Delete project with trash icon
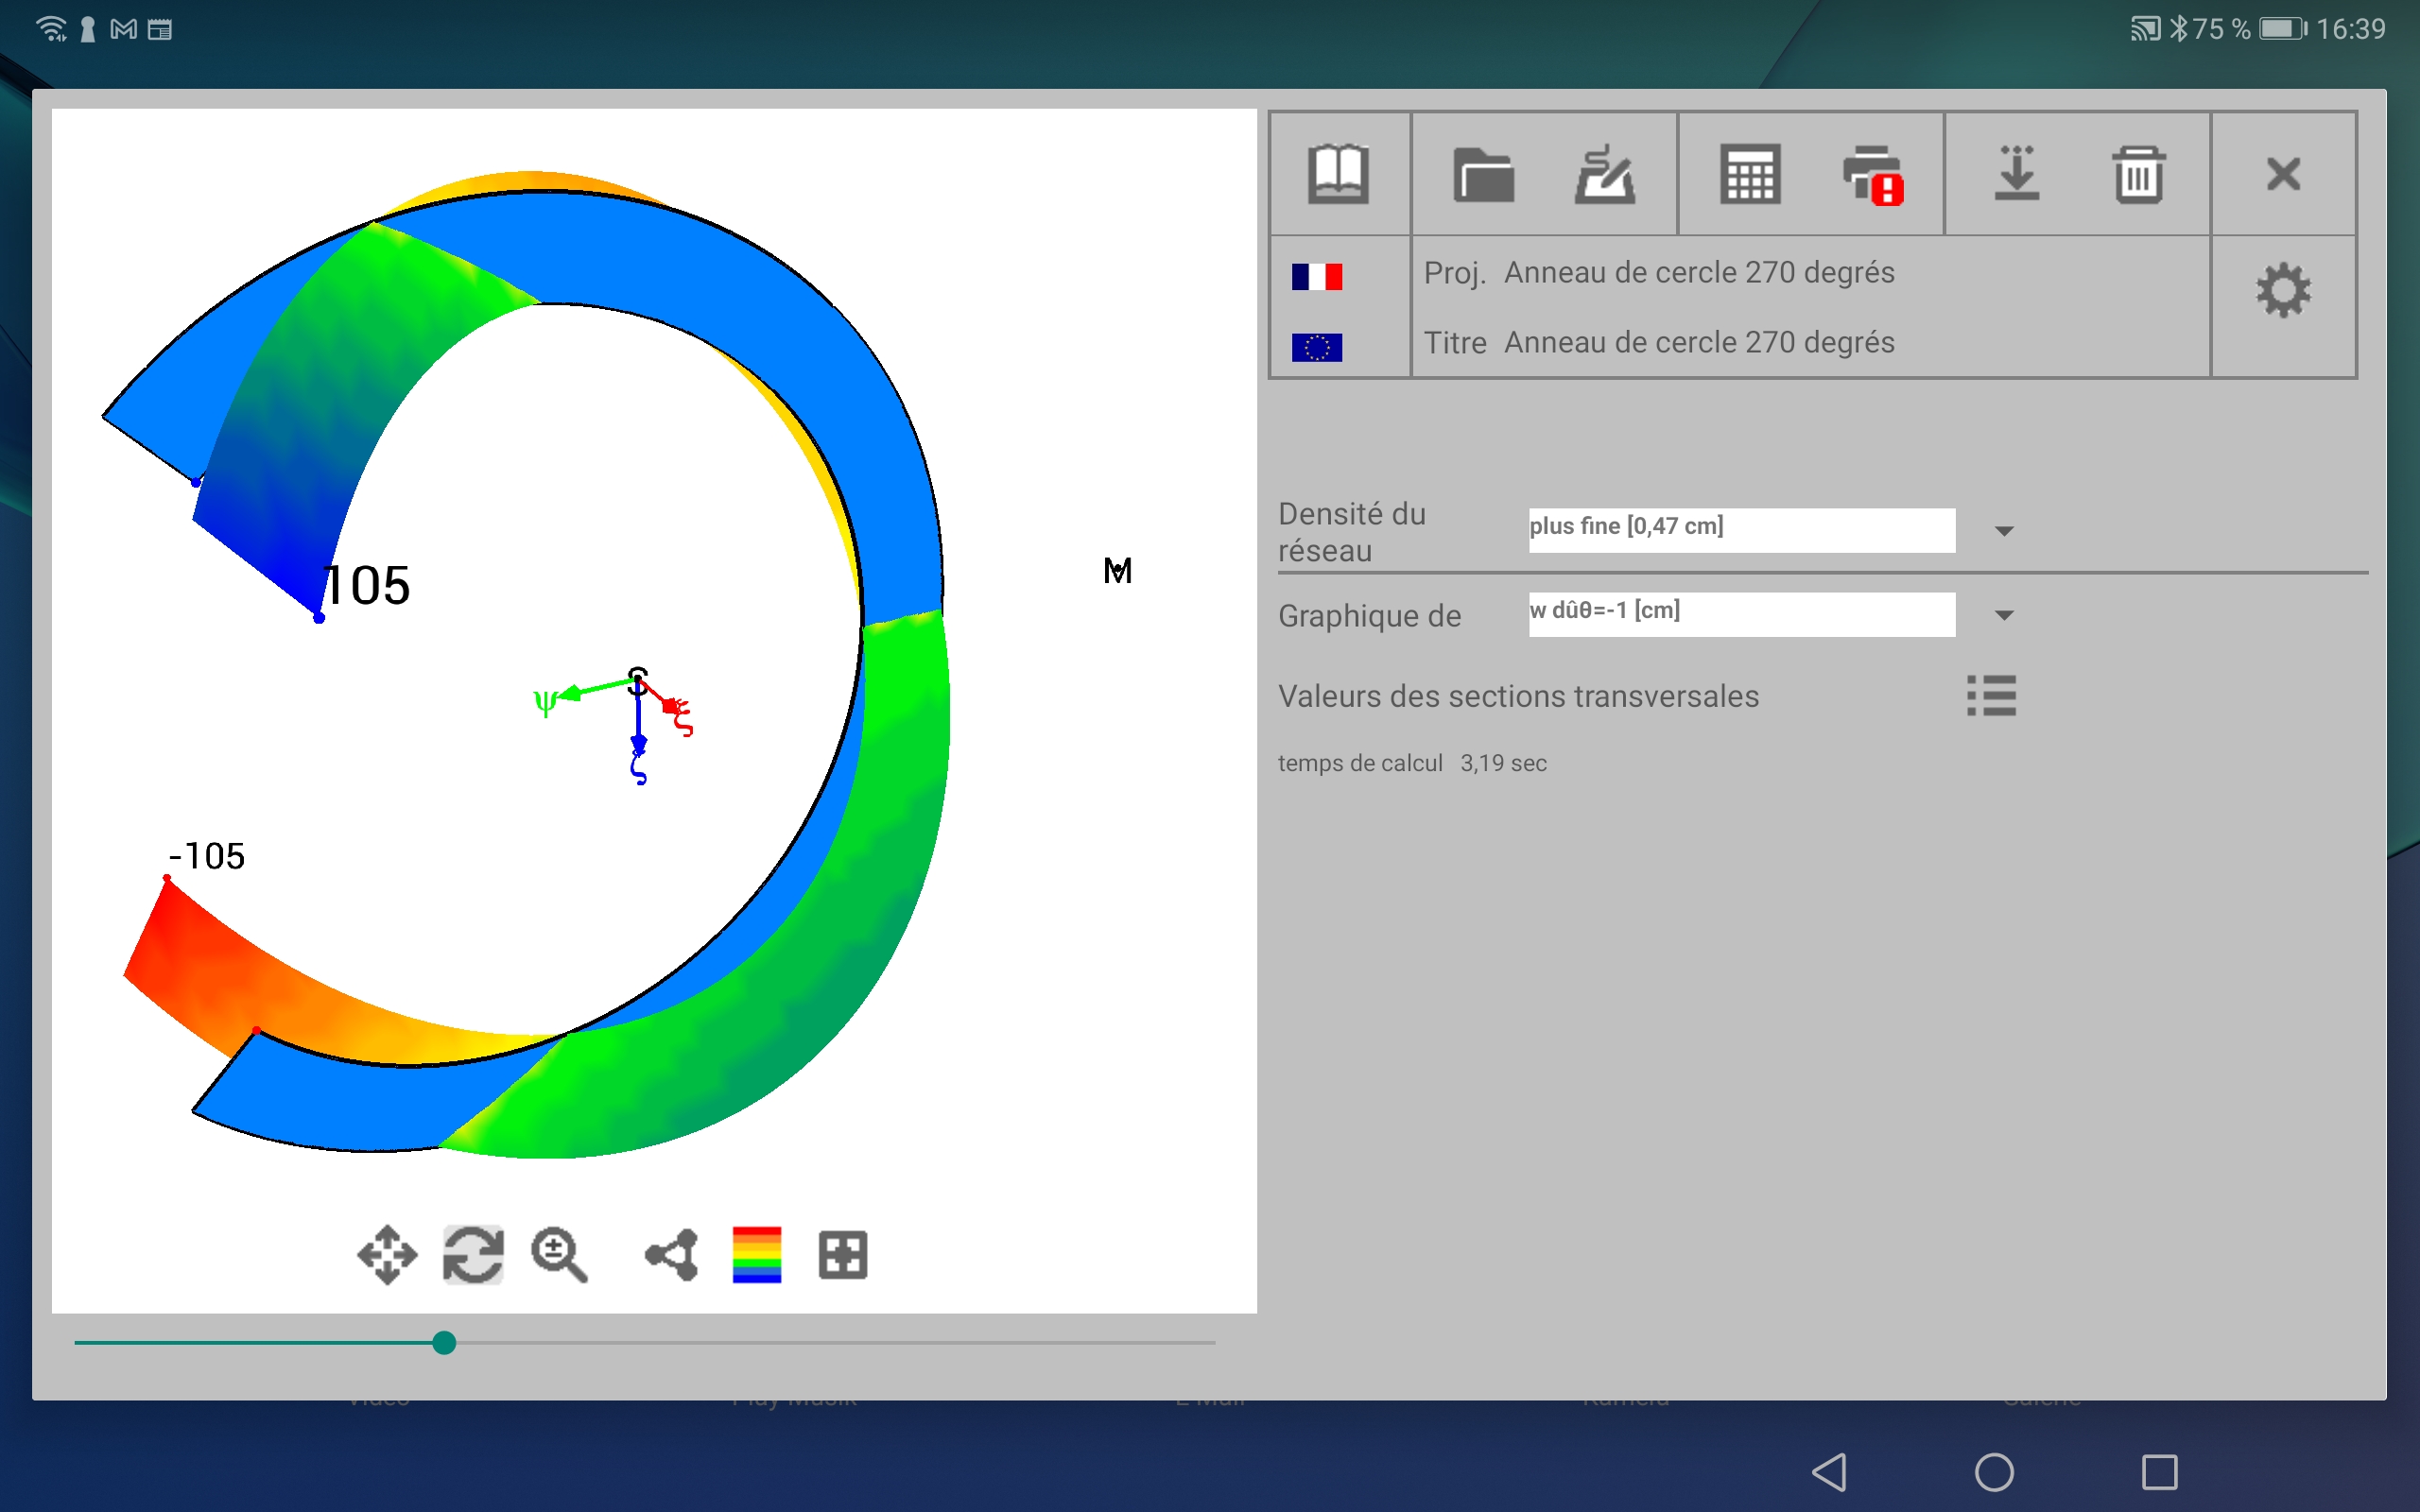 click(2138, 175)
